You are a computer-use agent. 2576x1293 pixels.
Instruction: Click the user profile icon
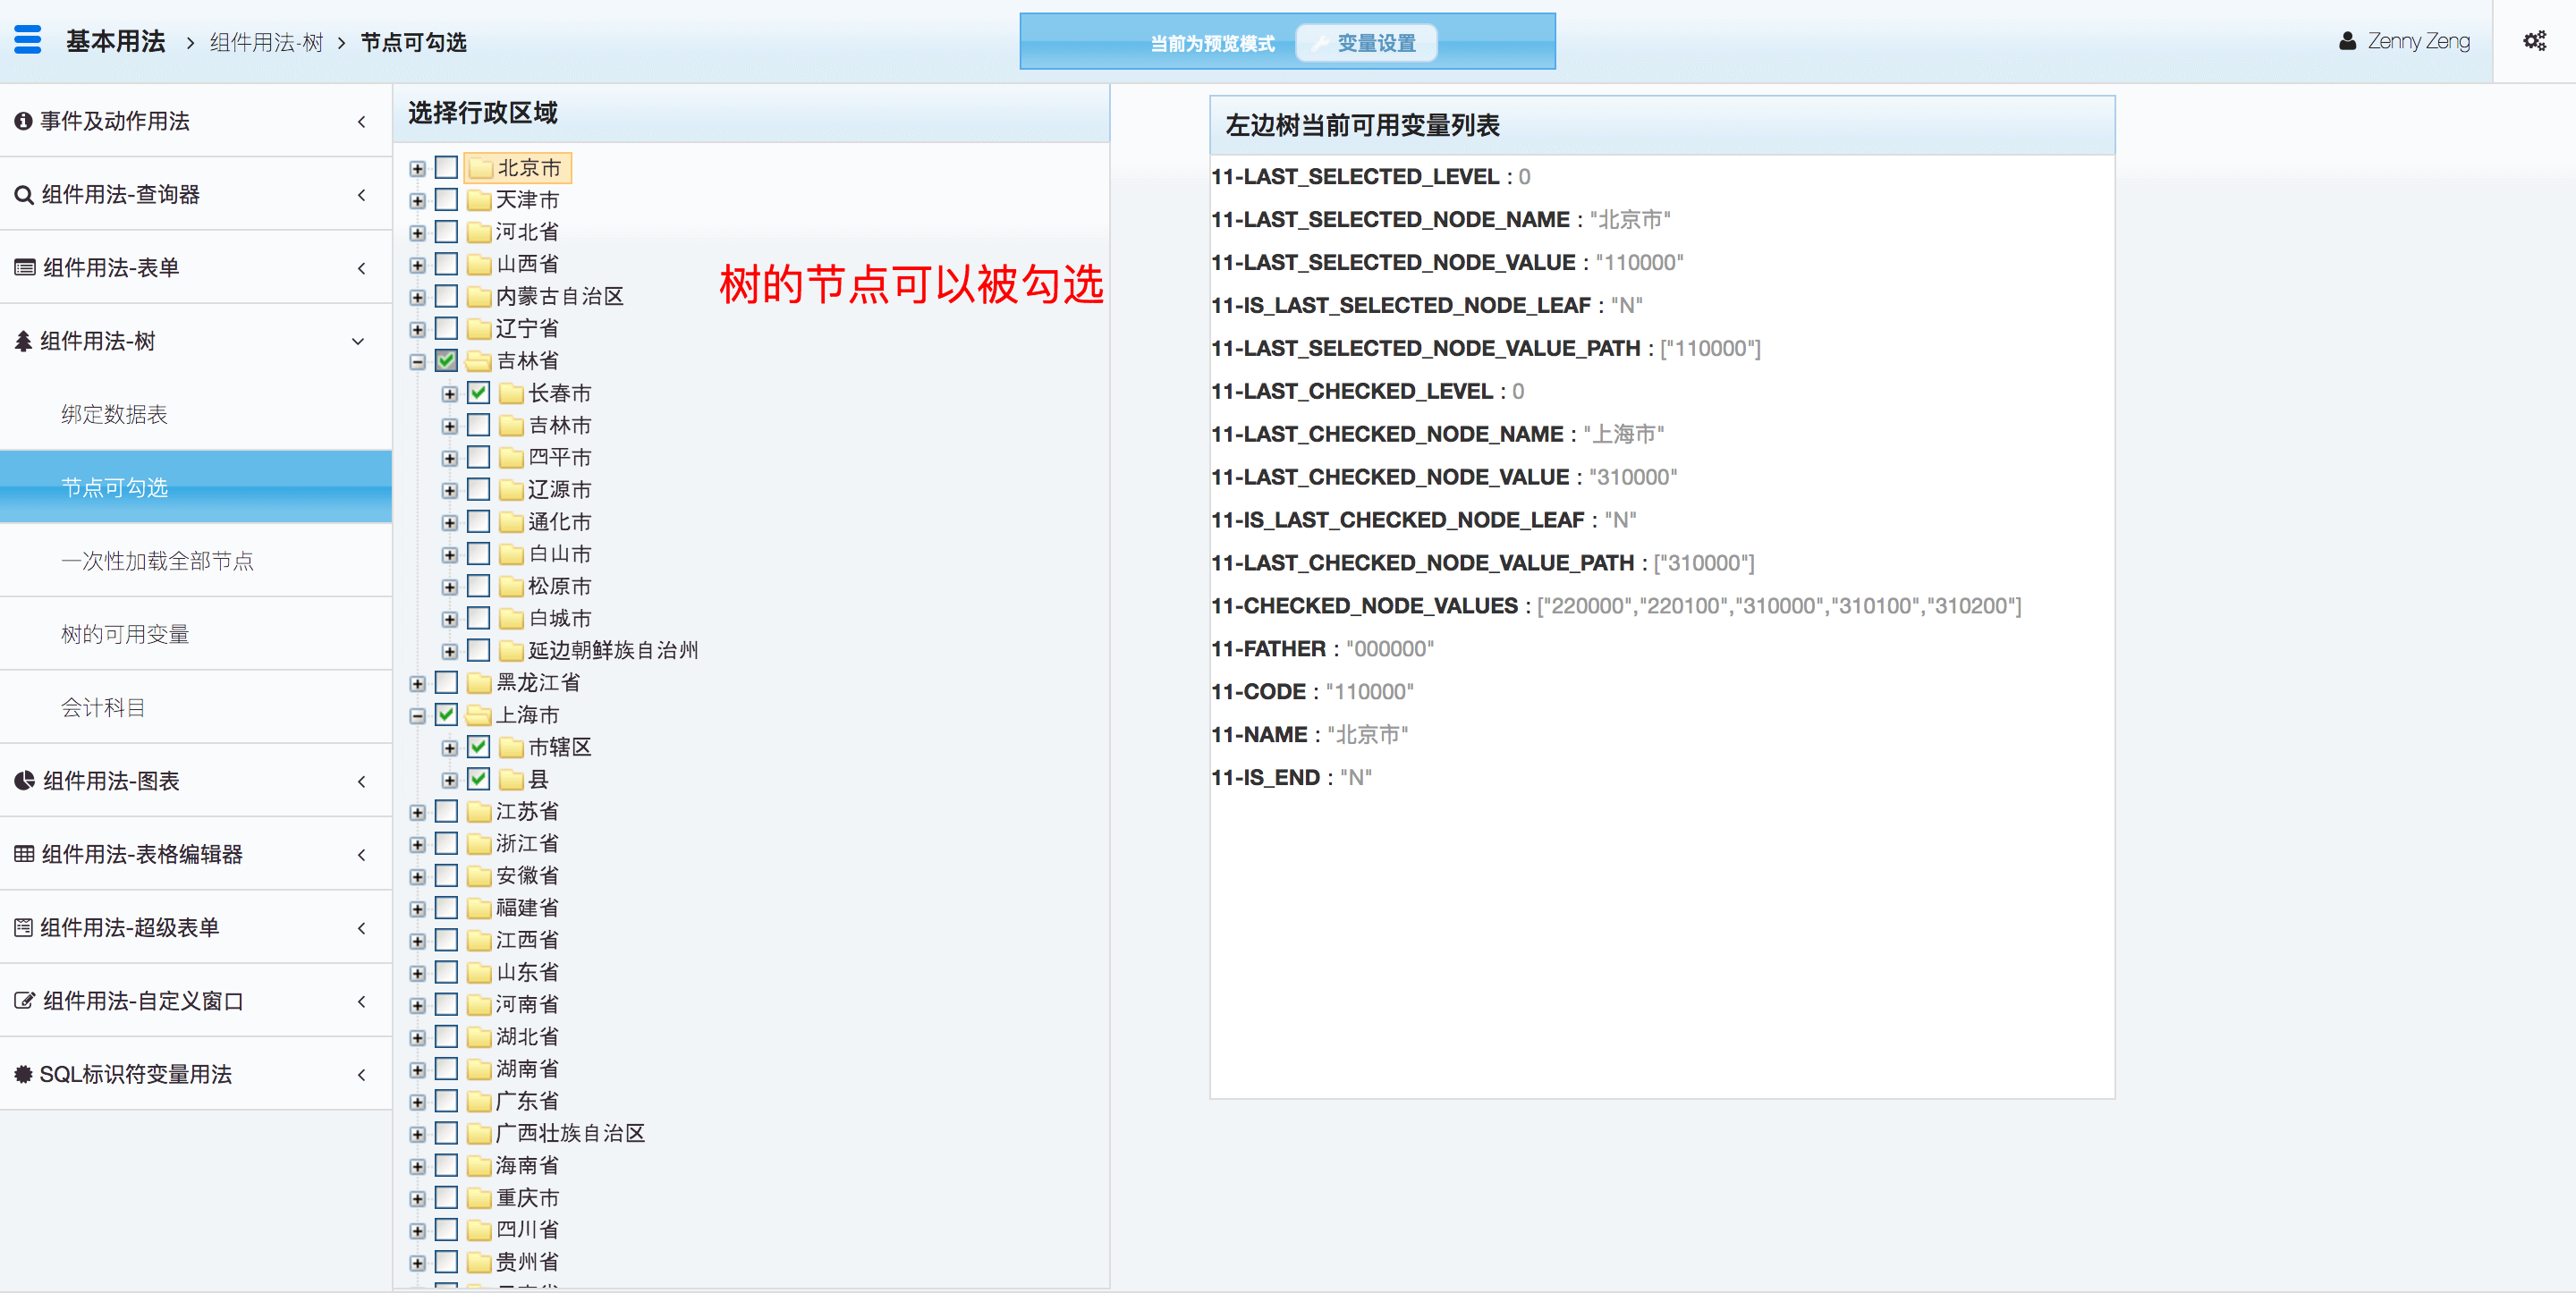click(x=2347, y=41)
